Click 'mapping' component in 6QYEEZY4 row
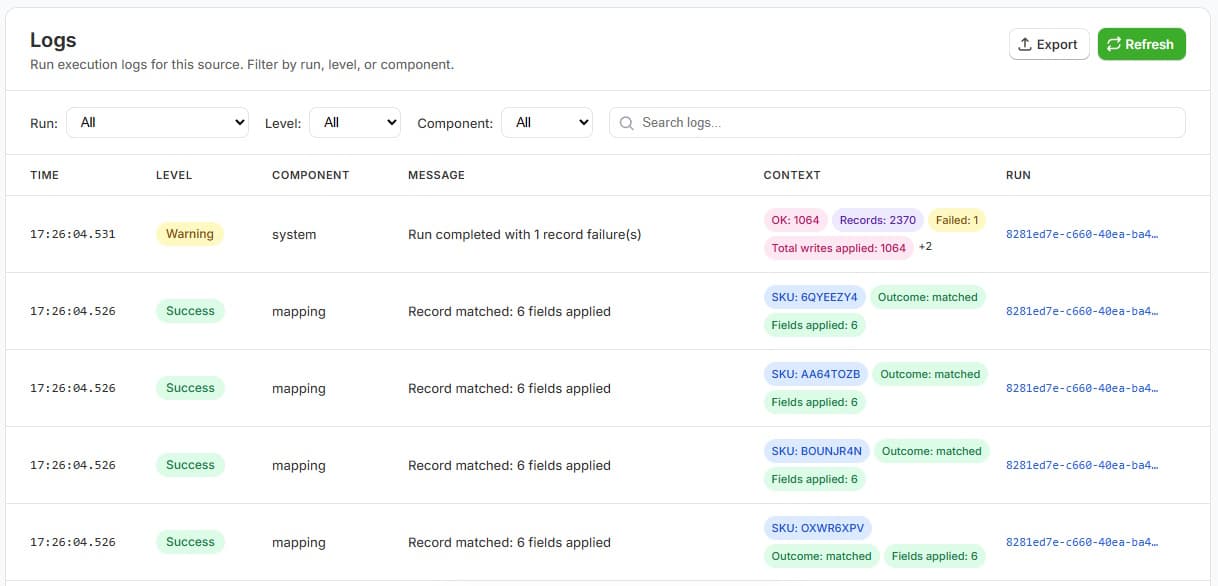Screen dimensions: 1218x586 [299, 311]
